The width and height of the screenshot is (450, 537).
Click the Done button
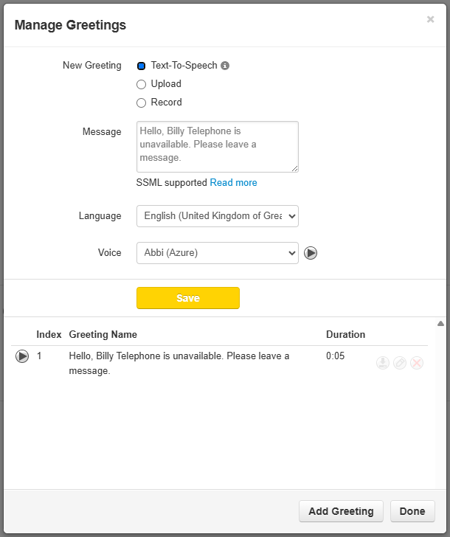(x=412, y=511)
